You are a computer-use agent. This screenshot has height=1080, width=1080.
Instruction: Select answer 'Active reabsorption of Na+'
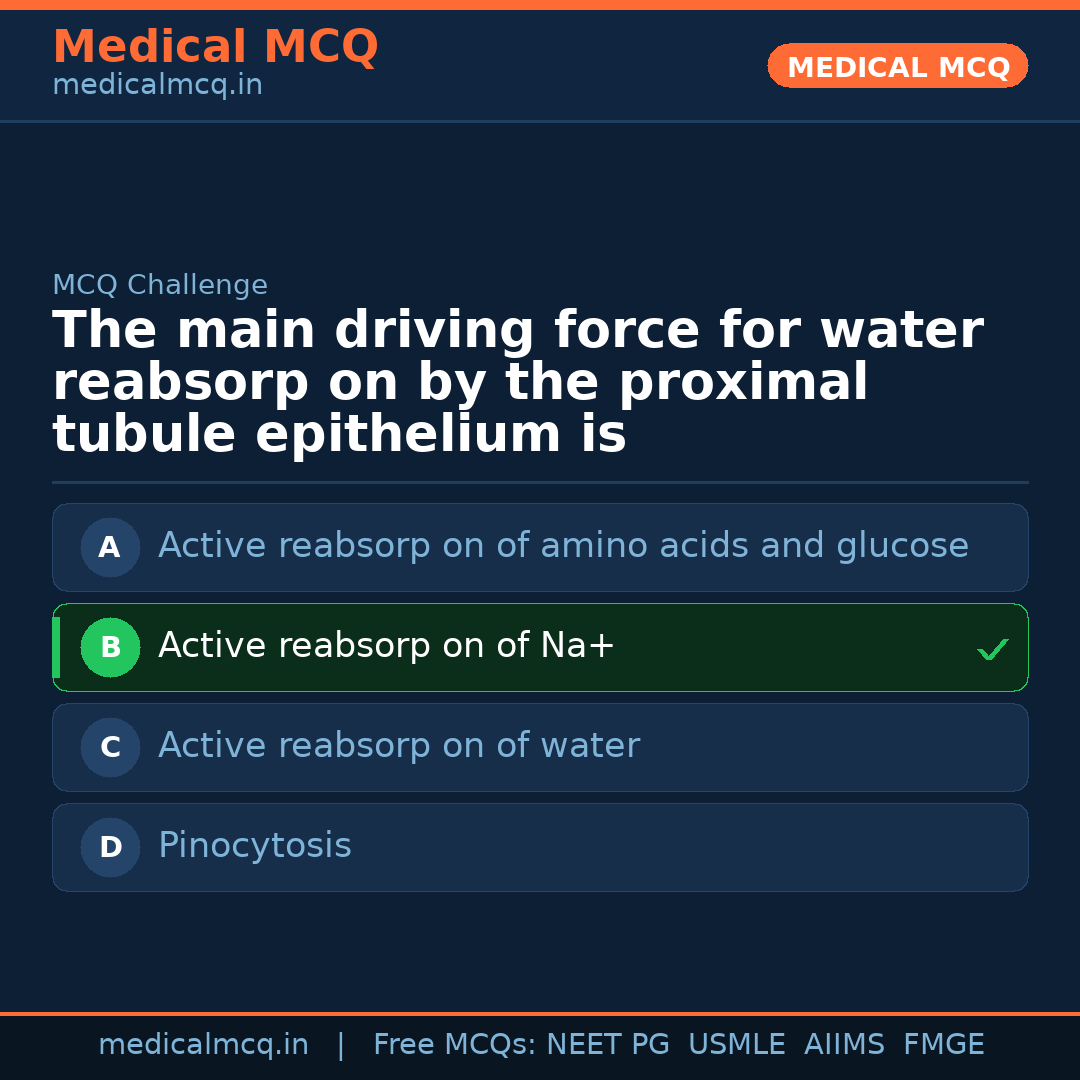(386, 647)
